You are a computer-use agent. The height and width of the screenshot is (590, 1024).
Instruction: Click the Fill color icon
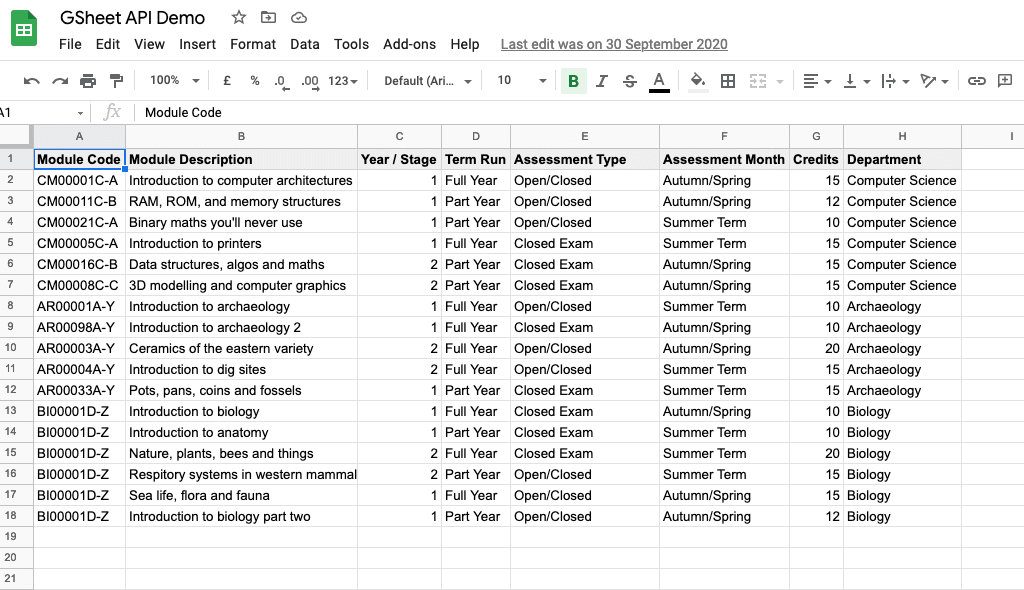tap(697, 81)
